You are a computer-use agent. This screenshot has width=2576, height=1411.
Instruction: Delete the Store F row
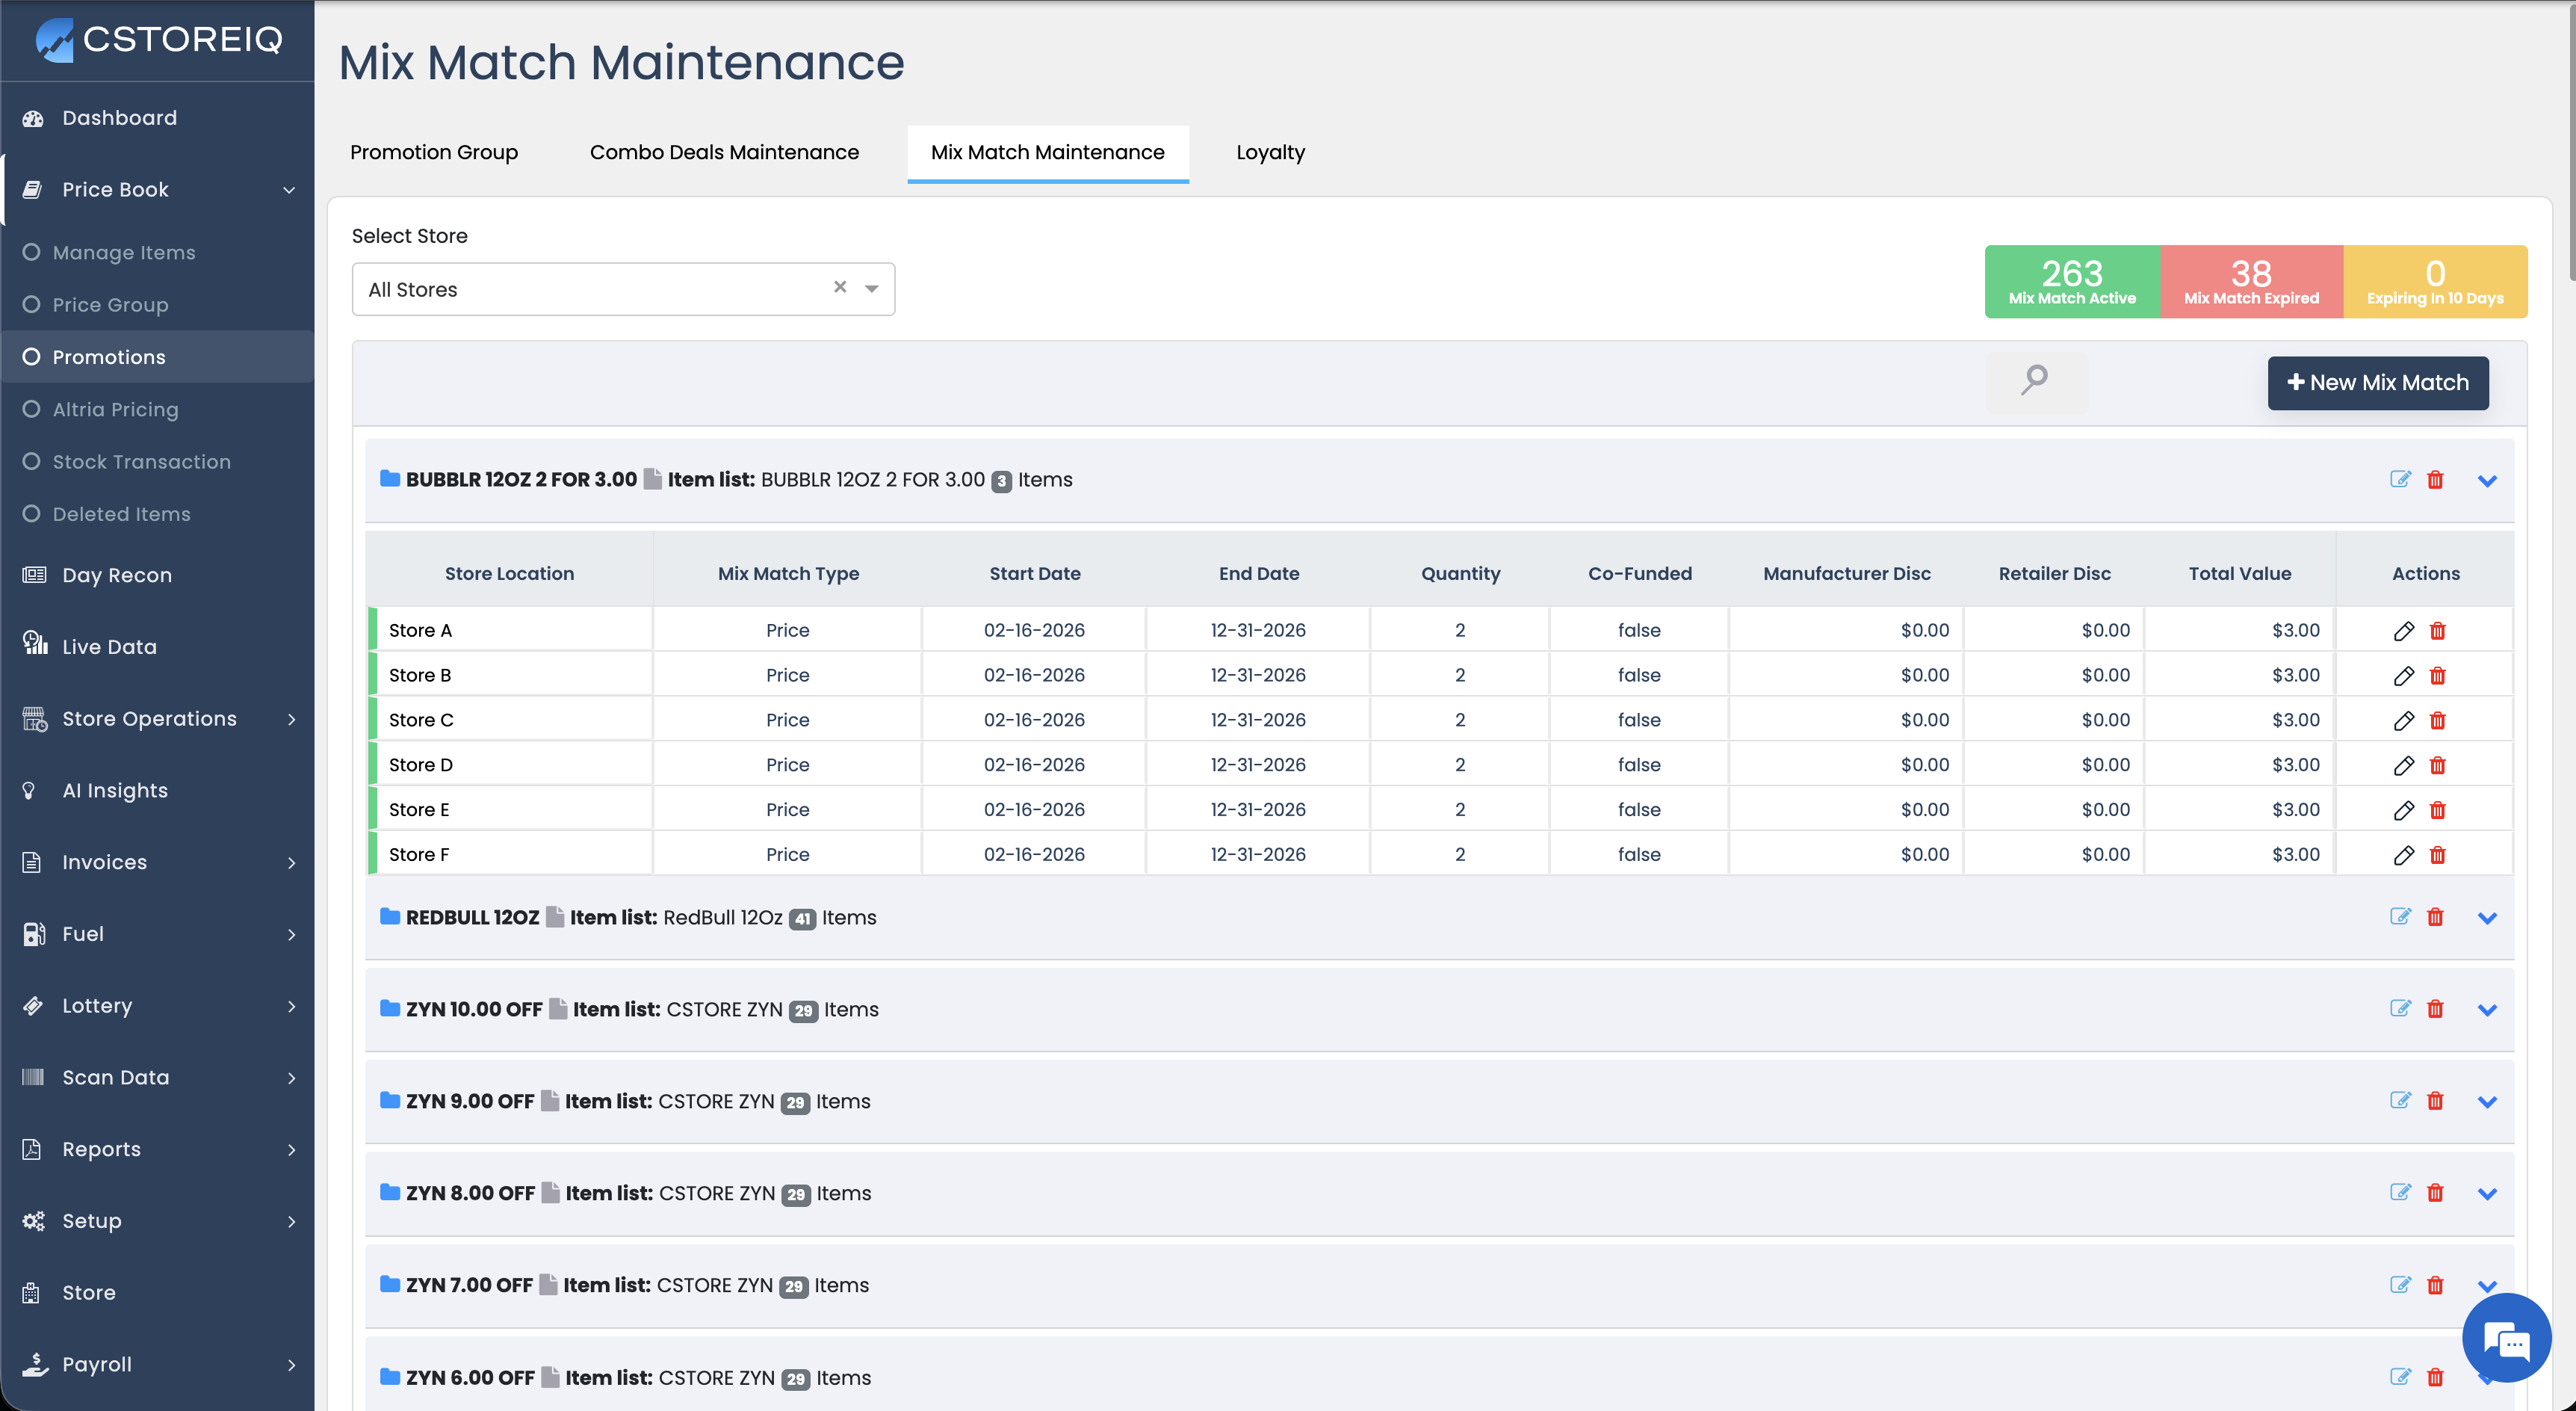pyautogui.click(x=2437, y=855)
